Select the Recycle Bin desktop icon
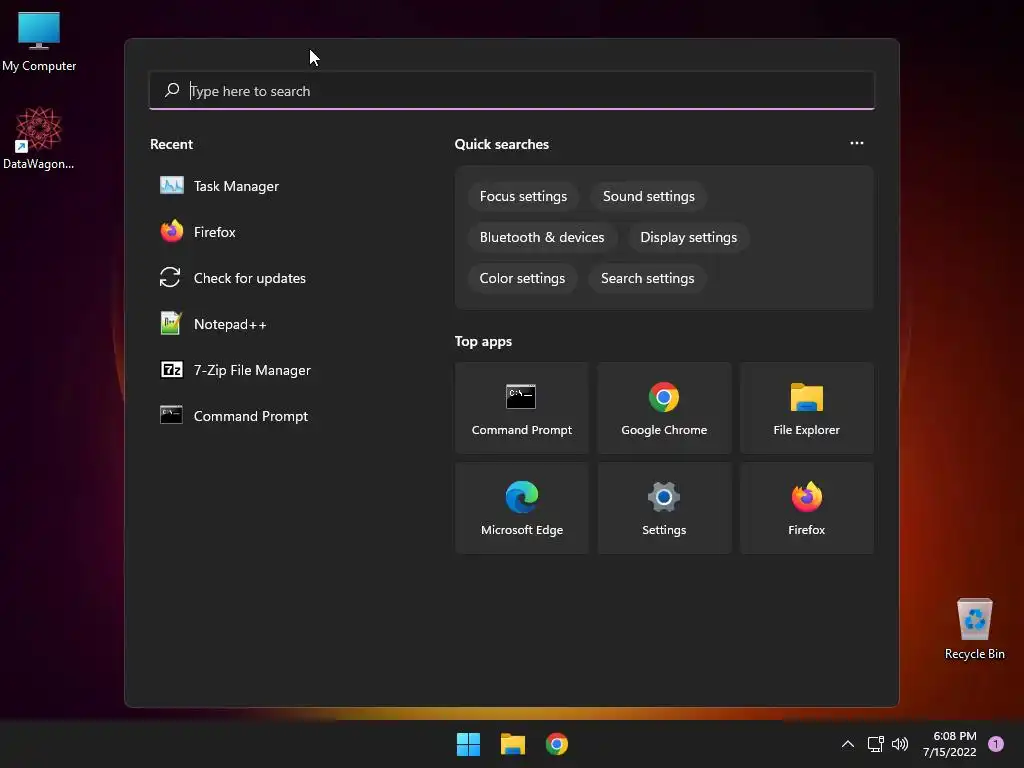This screenshot has width=1024, height=768. (x=974, y=630)
